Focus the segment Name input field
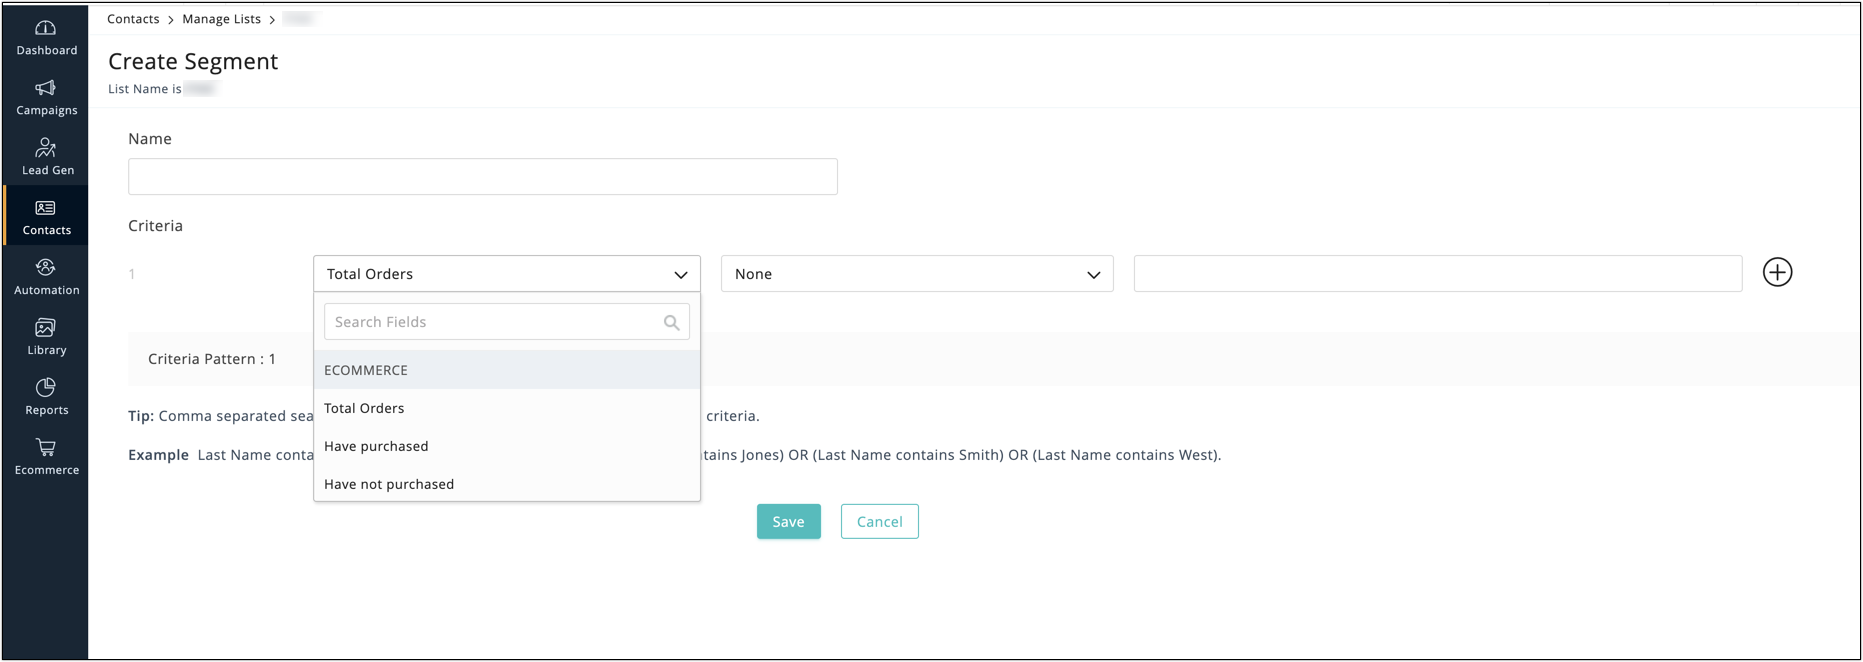 (x=483, y=177)
